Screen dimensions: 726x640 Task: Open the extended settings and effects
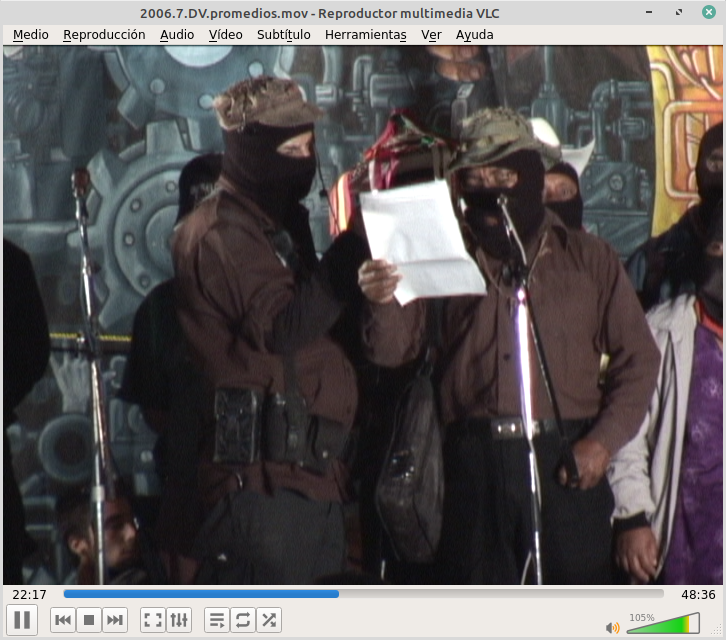coord(179,620)
